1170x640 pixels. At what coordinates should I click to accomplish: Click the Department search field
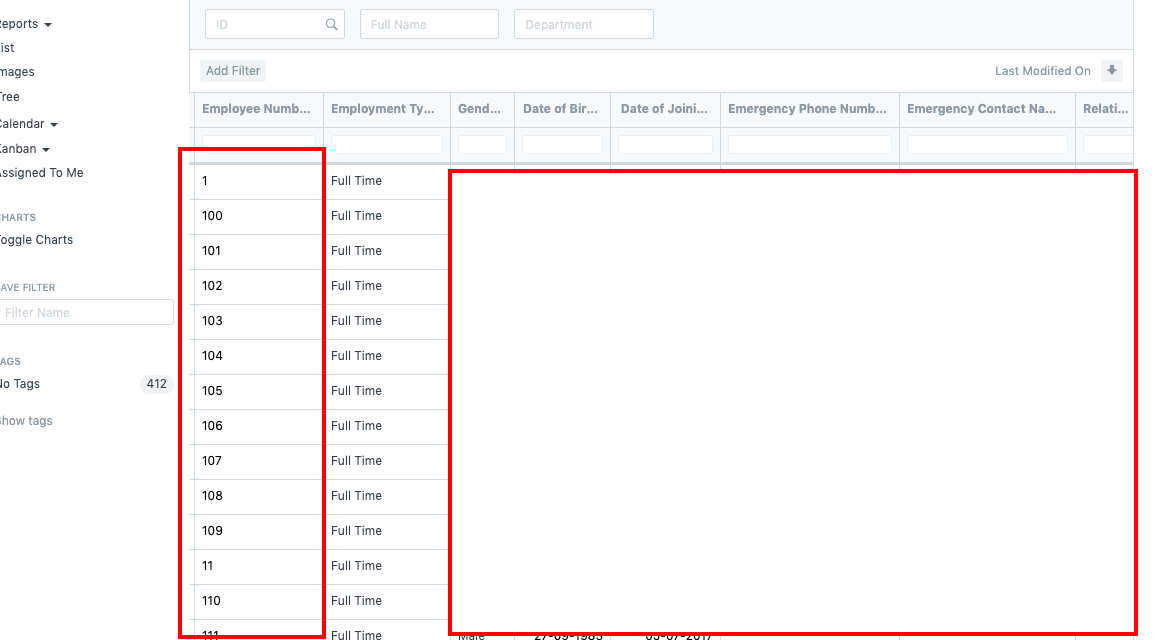click(x=583, y=23)
